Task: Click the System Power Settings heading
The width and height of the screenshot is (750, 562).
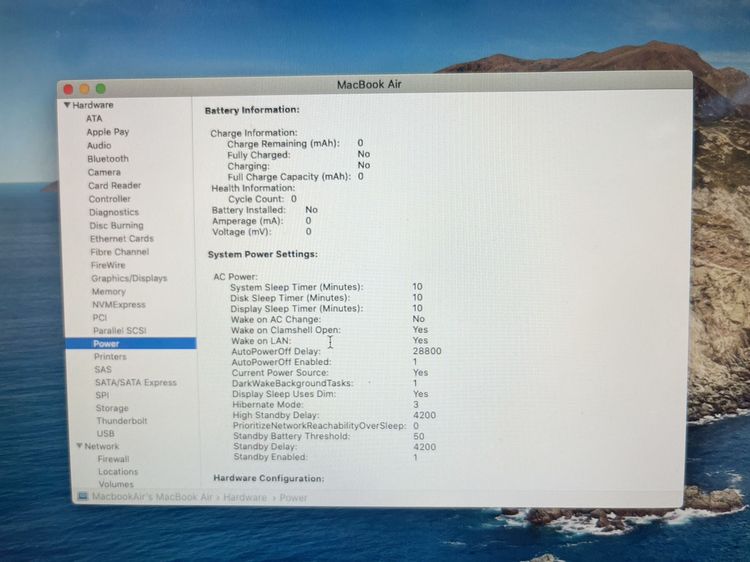Action: (263, 254)
